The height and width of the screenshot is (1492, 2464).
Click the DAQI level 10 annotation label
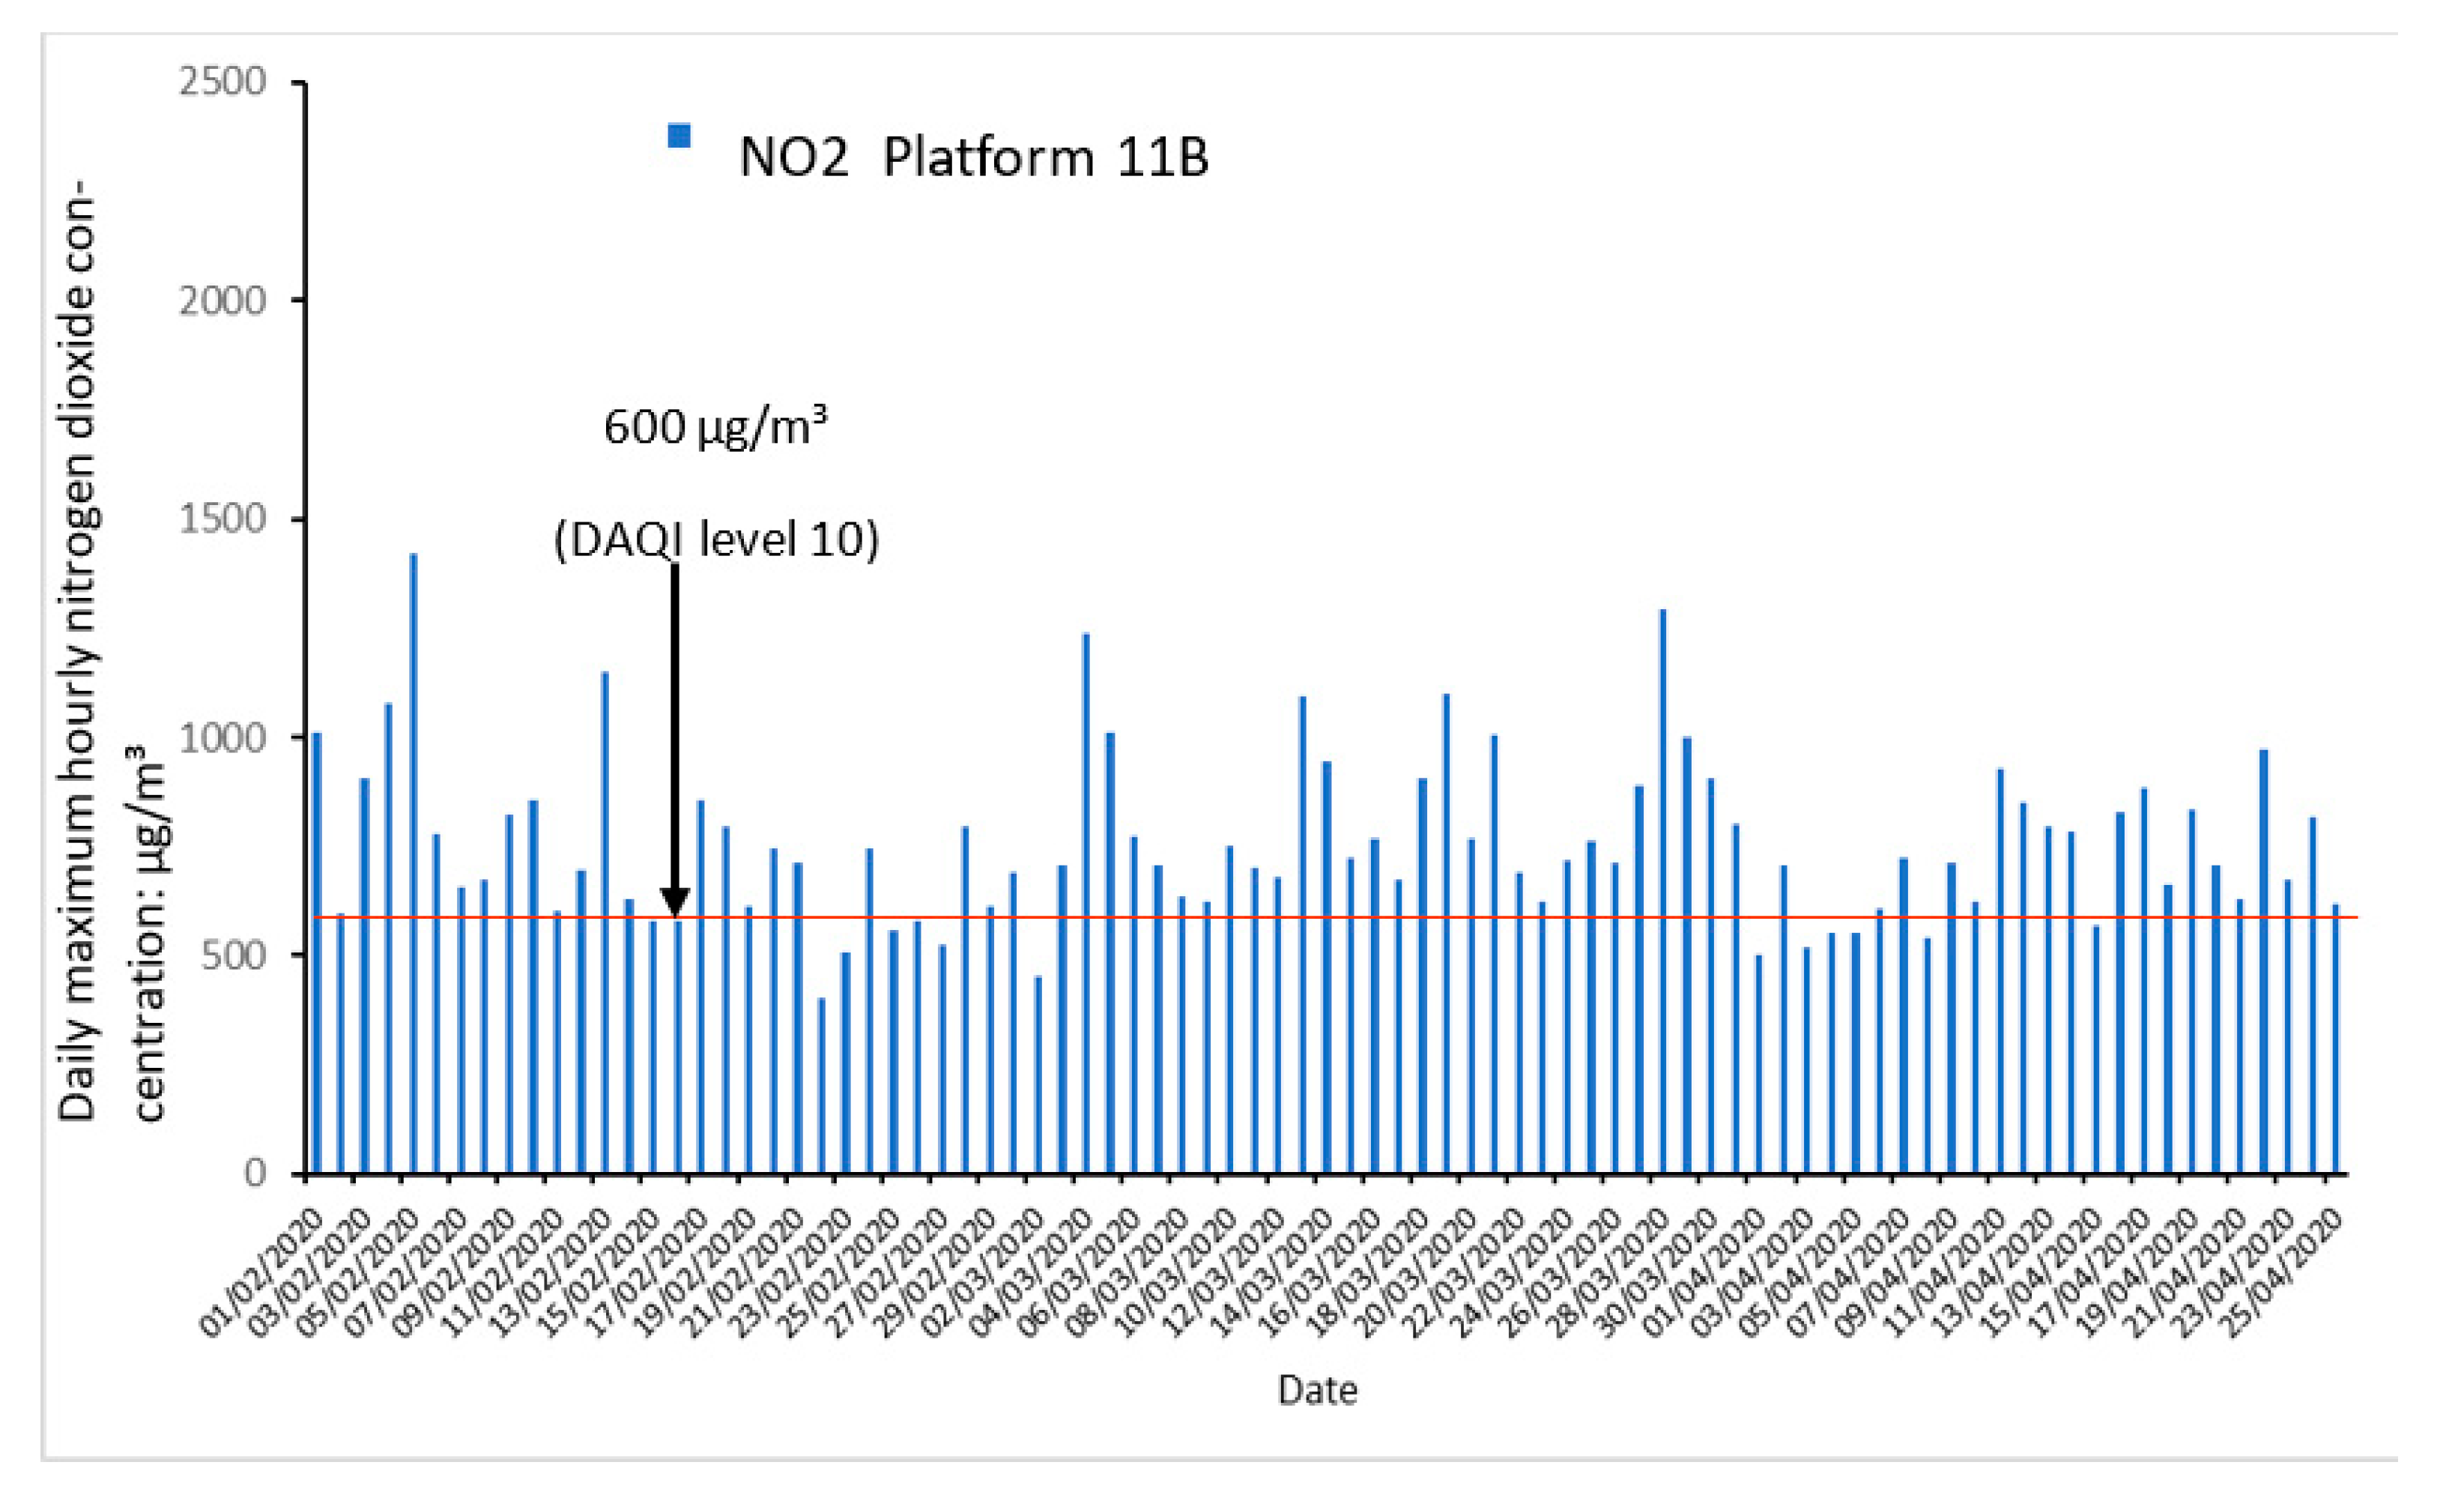coord(716,540)
